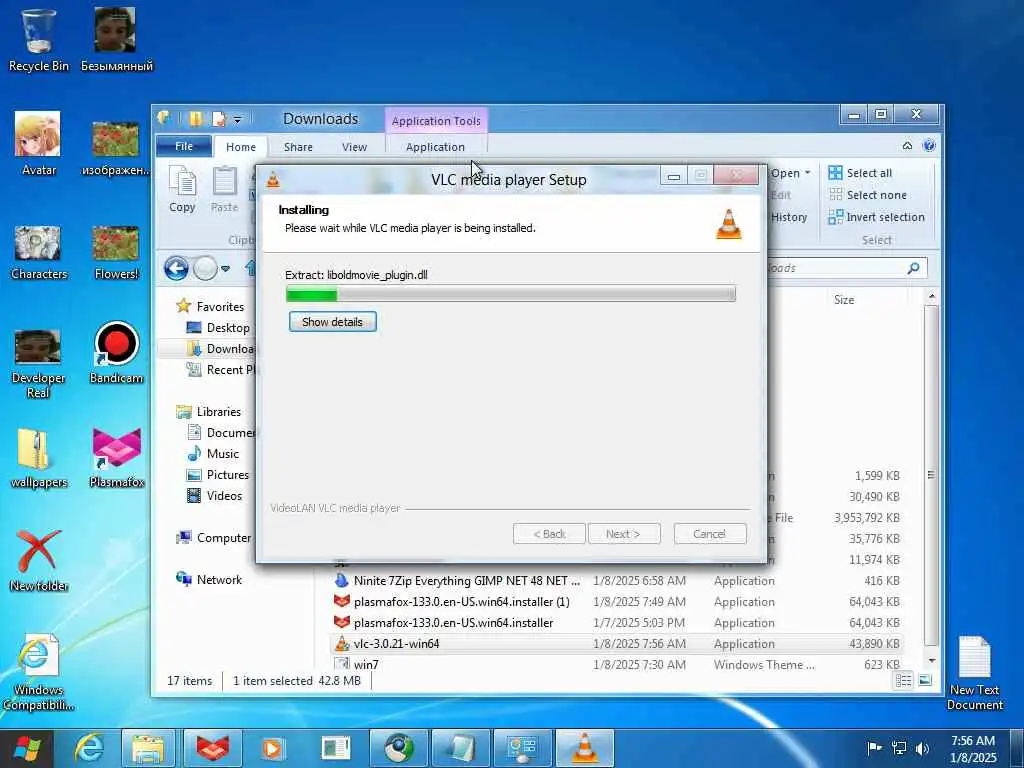Open the Open dropdown in ribbon
Screen dimensions: 1024x768
pos(791,173)
